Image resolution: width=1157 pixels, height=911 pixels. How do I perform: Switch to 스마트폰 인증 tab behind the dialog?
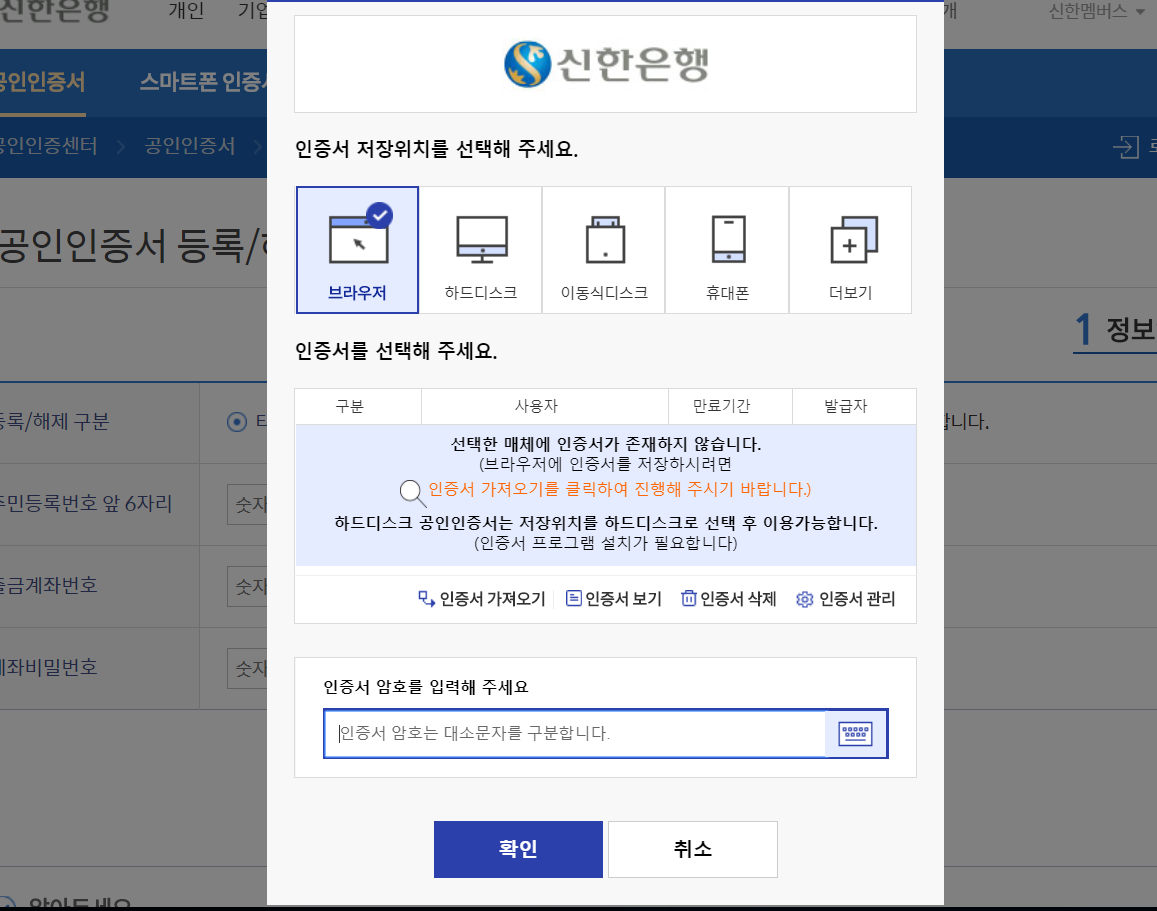(x=203, y=82)
